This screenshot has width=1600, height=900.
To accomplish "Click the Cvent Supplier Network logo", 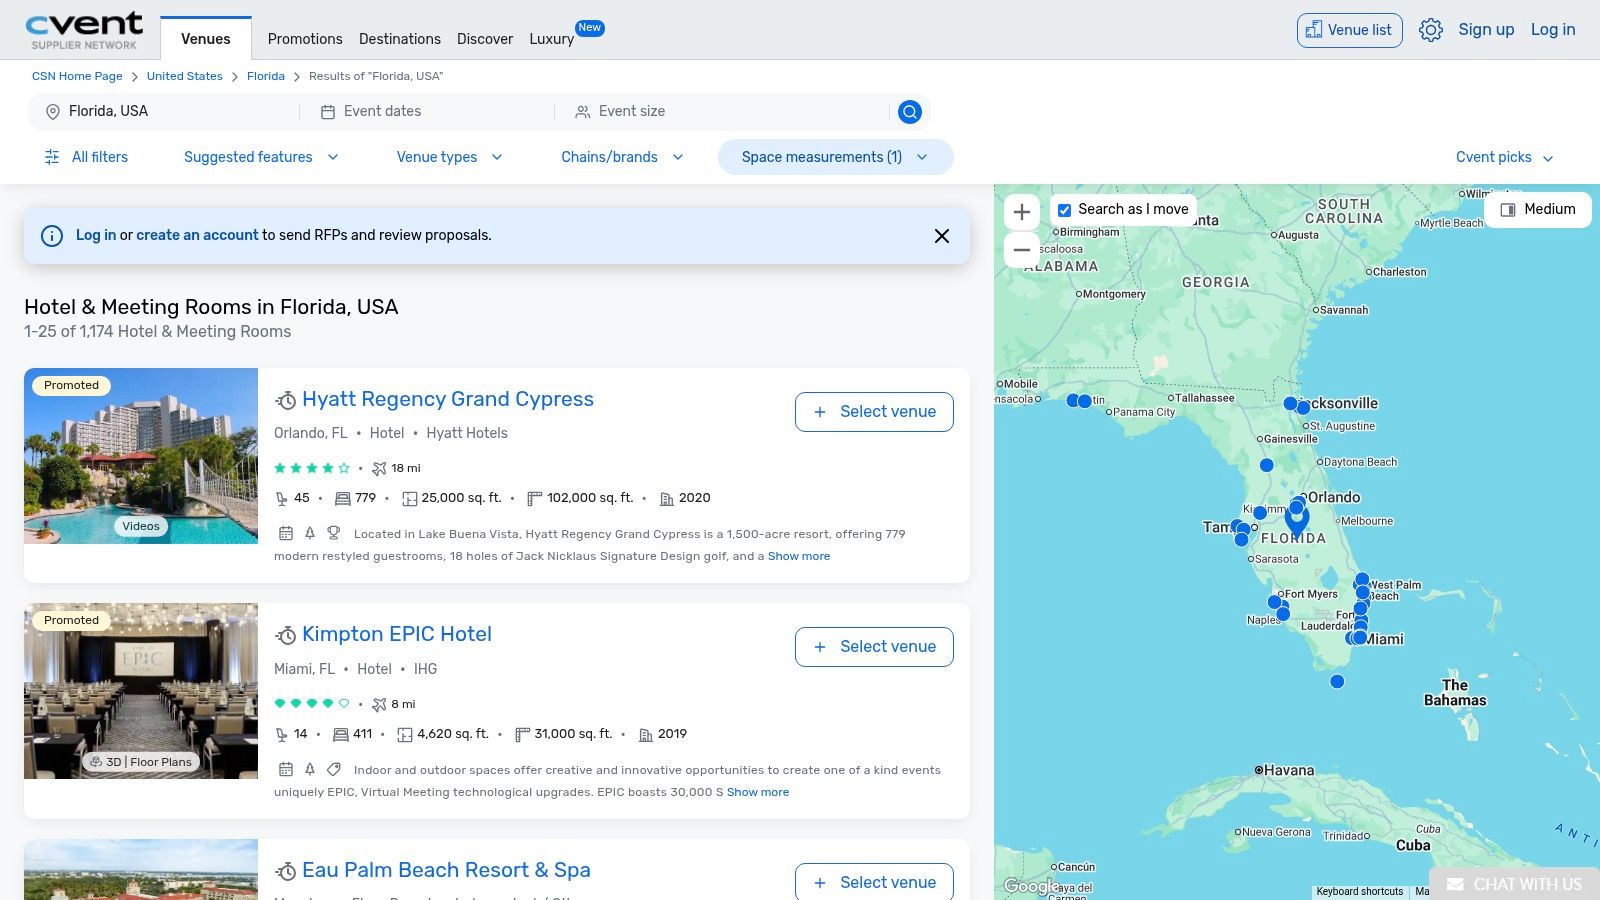I will point(84,30).
